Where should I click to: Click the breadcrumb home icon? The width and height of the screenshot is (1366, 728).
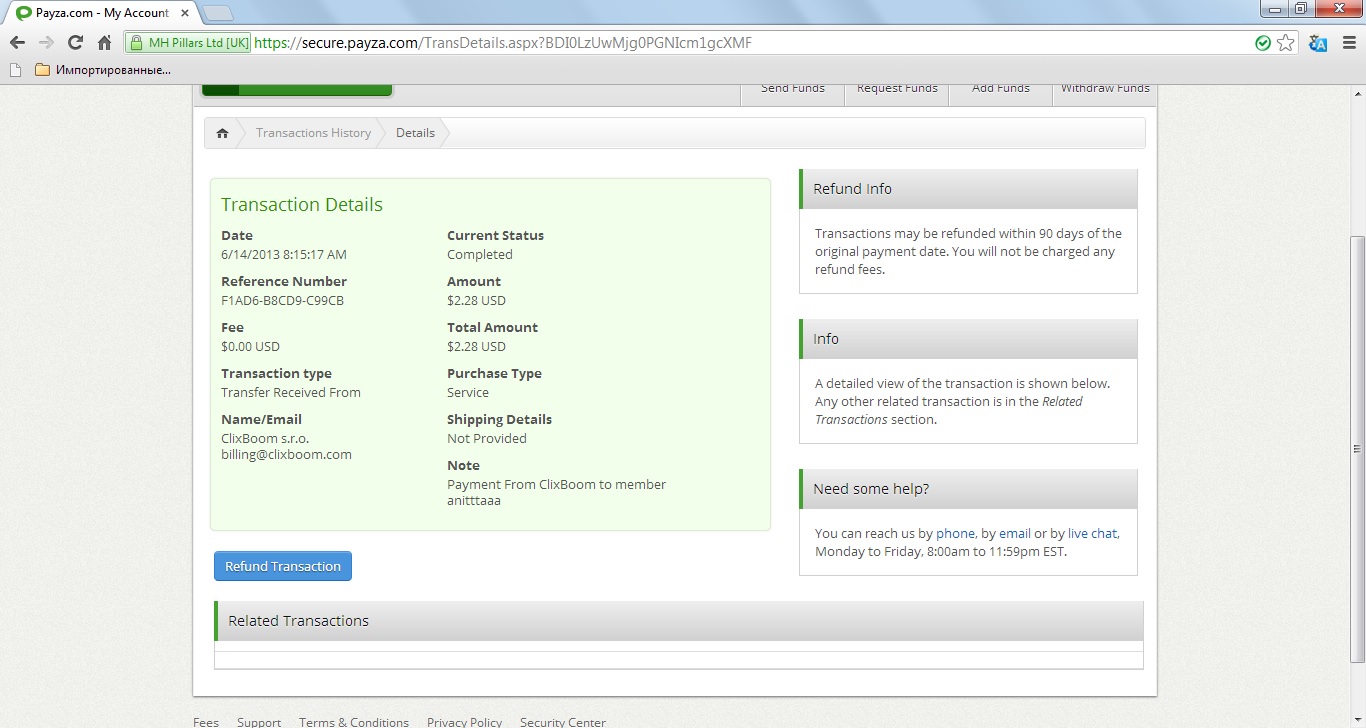pos(222,133)
